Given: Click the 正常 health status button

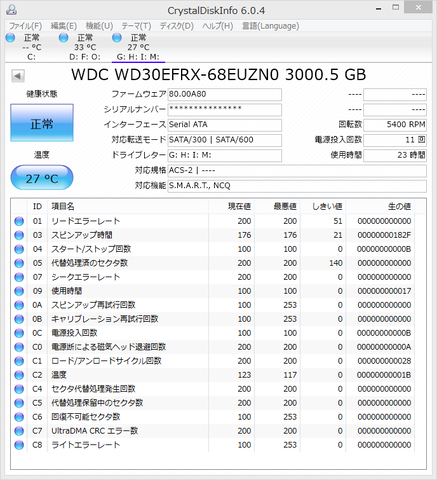Looking at the screenshot, I should point(42,123).
